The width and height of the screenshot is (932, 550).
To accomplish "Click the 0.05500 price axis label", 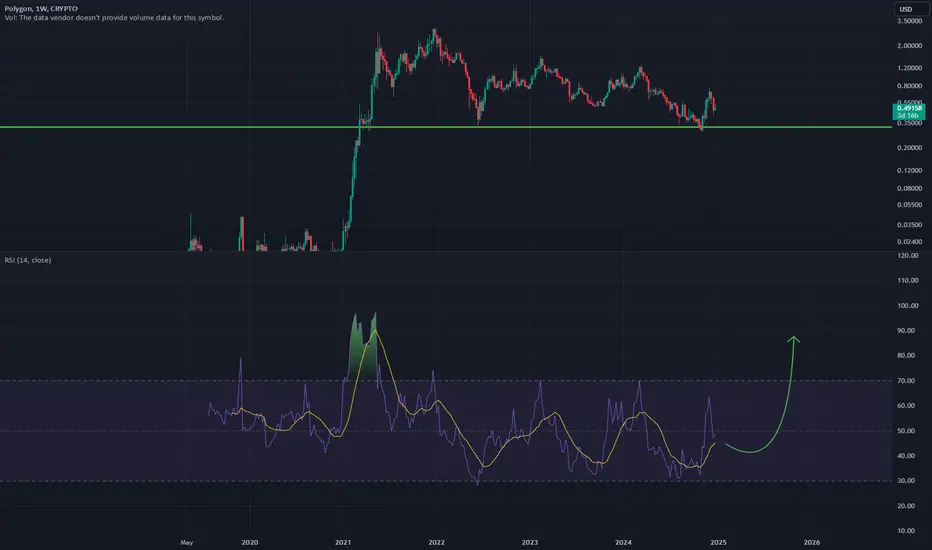I will (909, 205).
